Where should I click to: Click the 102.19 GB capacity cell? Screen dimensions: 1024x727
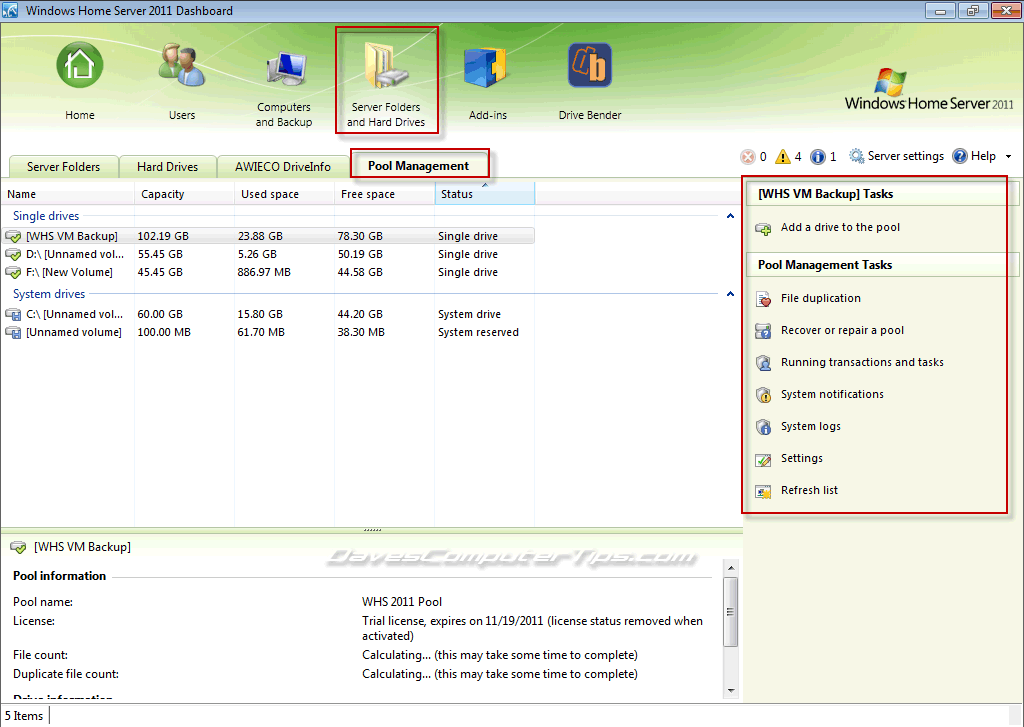click(x=163, y=236)
